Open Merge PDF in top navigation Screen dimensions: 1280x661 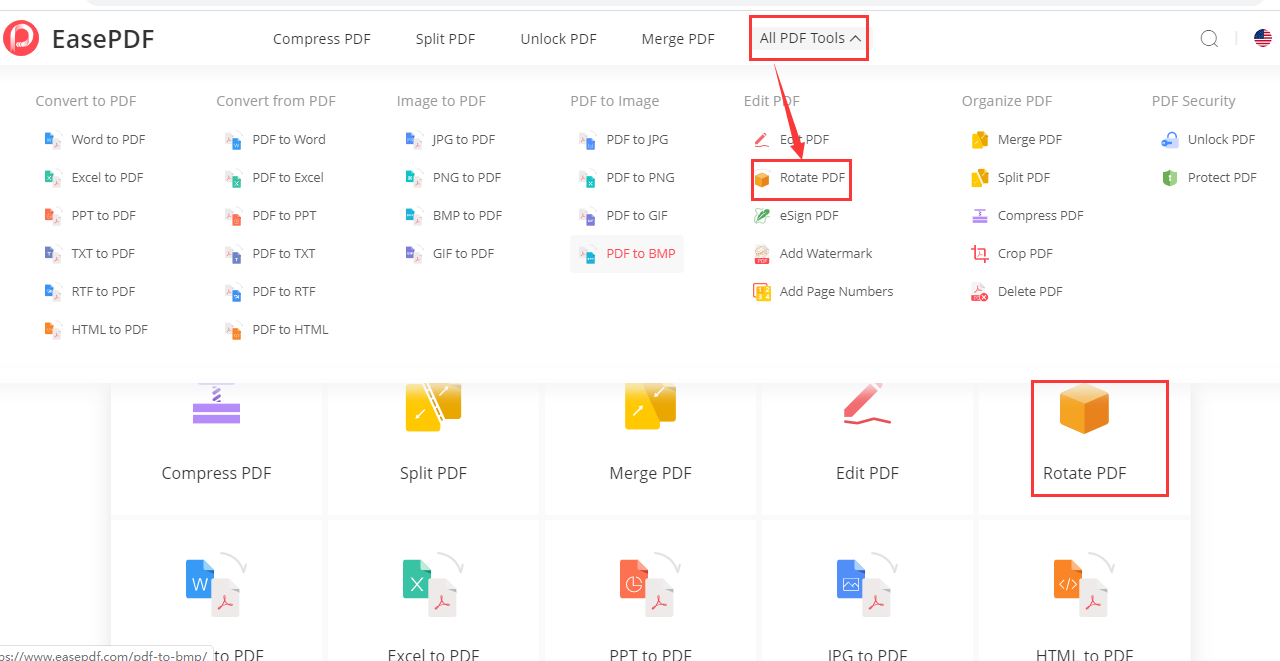coord(678,39)
